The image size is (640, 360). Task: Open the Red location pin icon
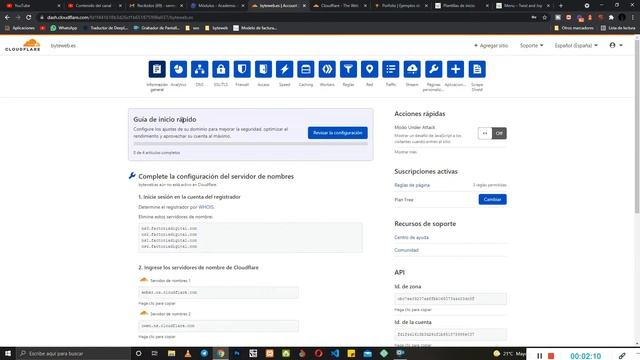click(x=369, y=69)
